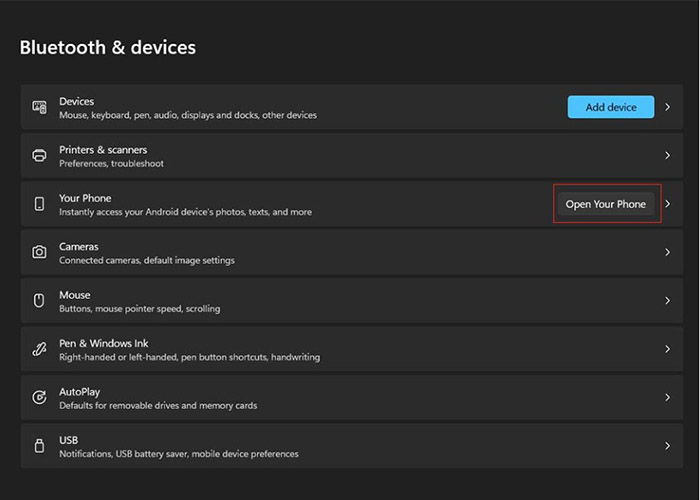Click the Devices keyboard icon
700x500 pixels.
click(39, 107)
